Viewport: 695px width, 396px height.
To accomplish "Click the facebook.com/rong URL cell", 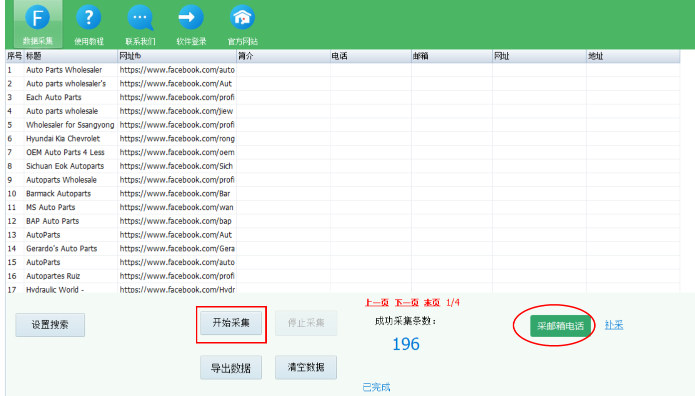I will pyautogui.click(x=177, y=138).
